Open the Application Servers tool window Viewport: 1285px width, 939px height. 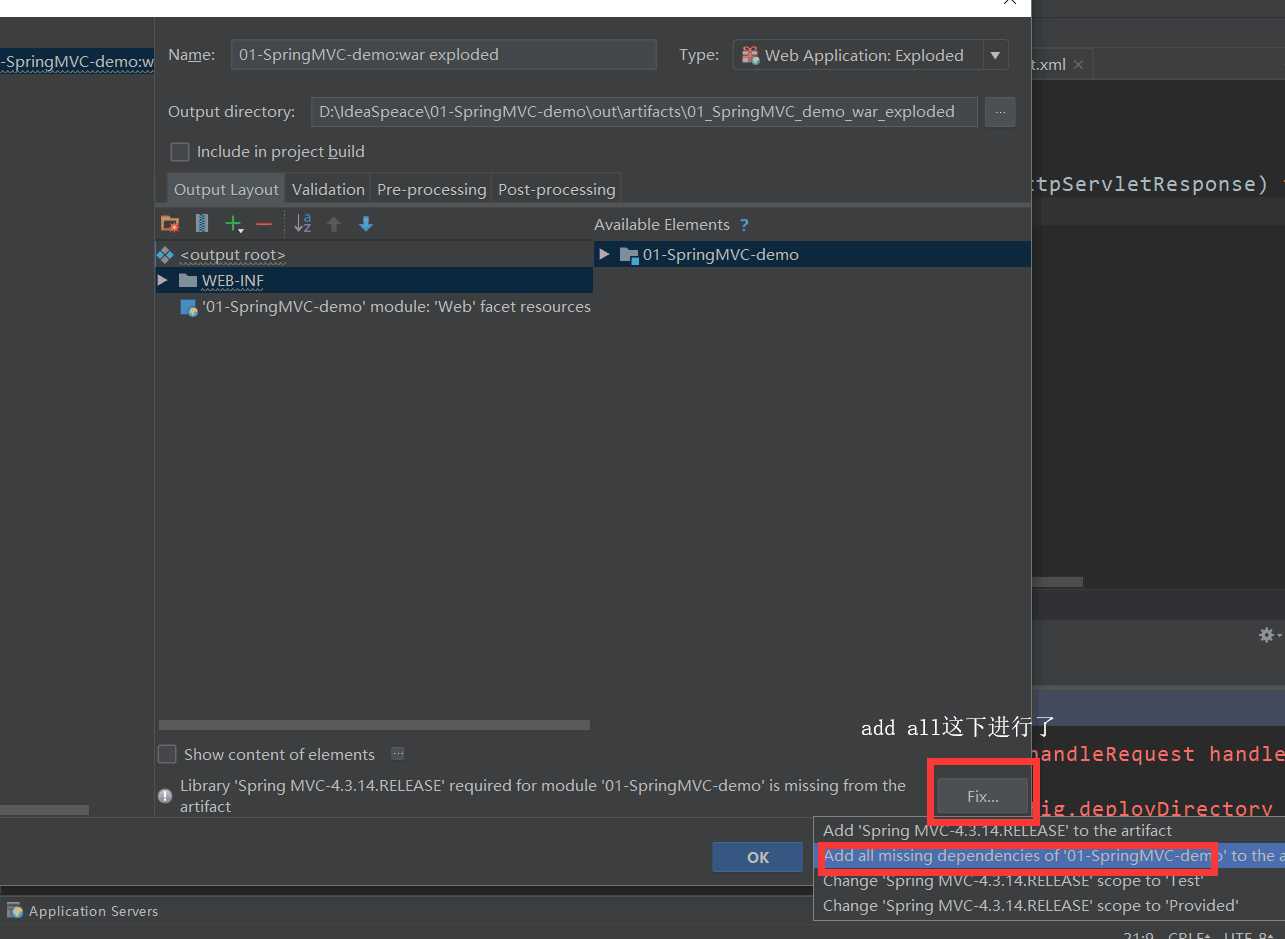(83, 911)
